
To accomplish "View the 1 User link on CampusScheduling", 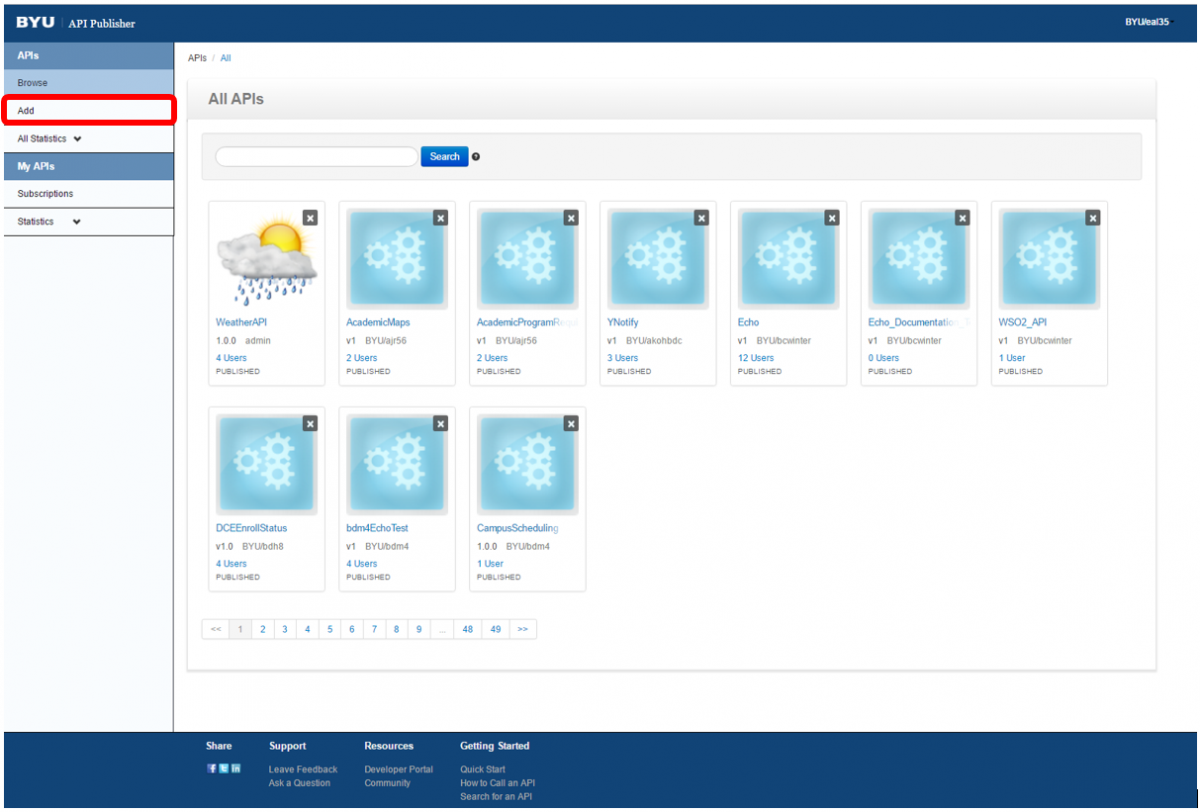I will [490, 564].
